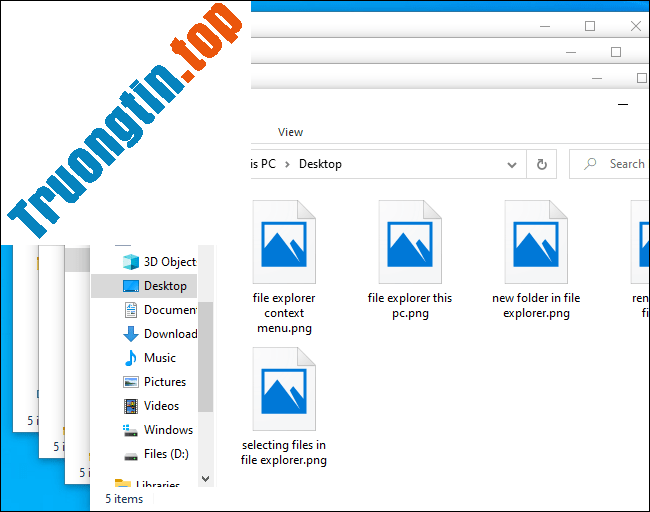Click the PC segment in address breadcrumb
Viewport: 650px width, 512px height.
point(263,164)
